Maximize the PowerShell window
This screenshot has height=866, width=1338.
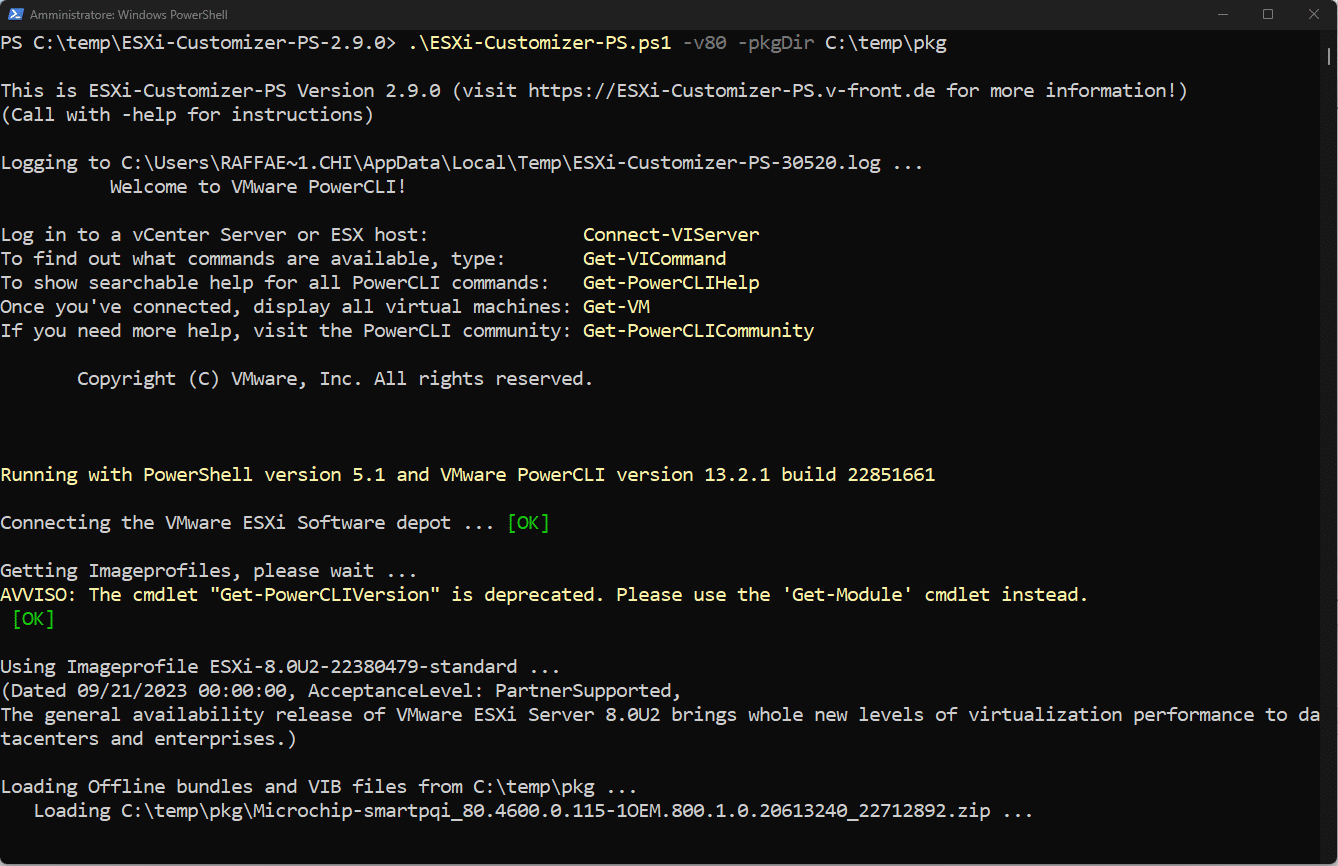point(1268,15)
